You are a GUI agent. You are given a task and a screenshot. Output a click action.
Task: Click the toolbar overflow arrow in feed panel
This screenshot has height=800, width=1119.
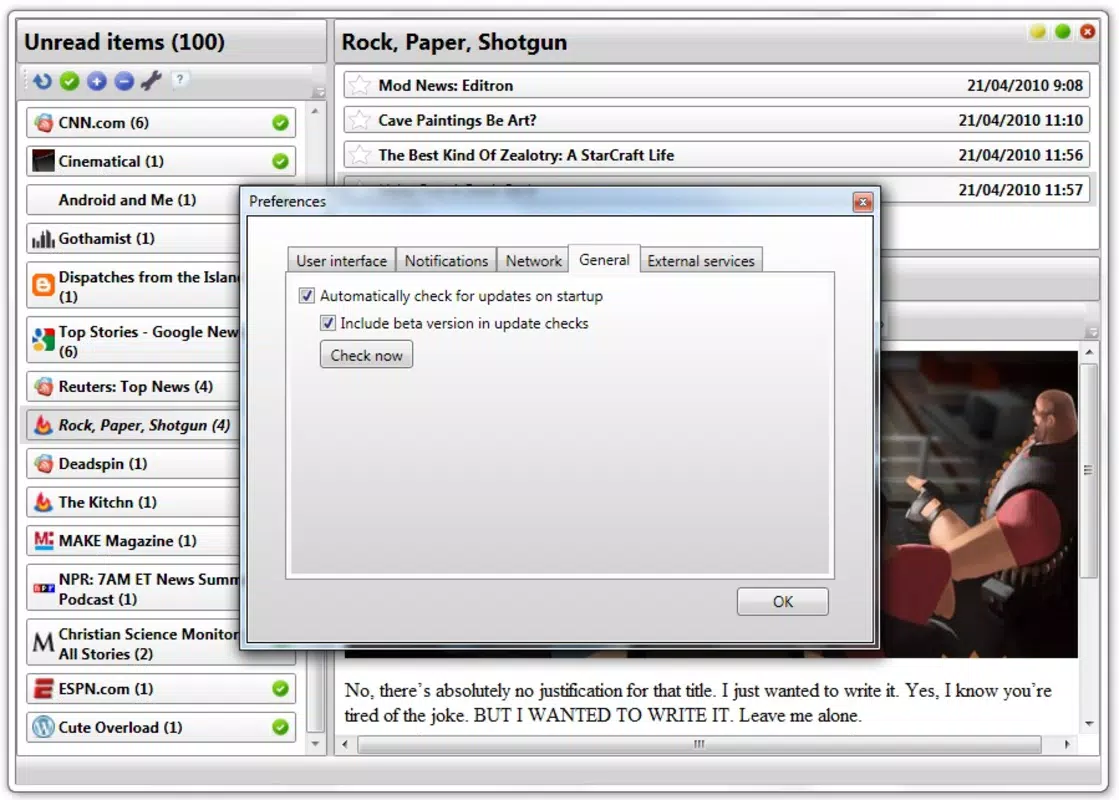pyautogui.click(x=319, y=92)
